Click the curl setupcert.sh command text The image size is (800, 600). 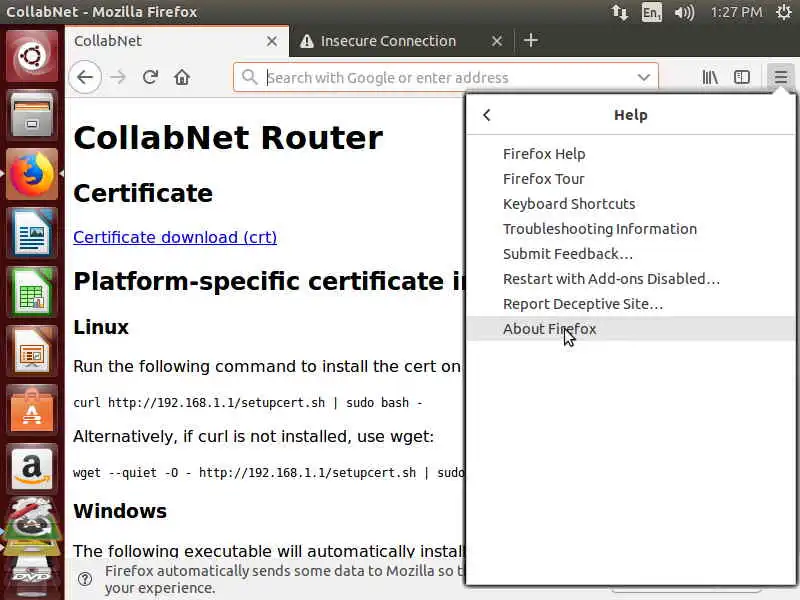point(248,403)
